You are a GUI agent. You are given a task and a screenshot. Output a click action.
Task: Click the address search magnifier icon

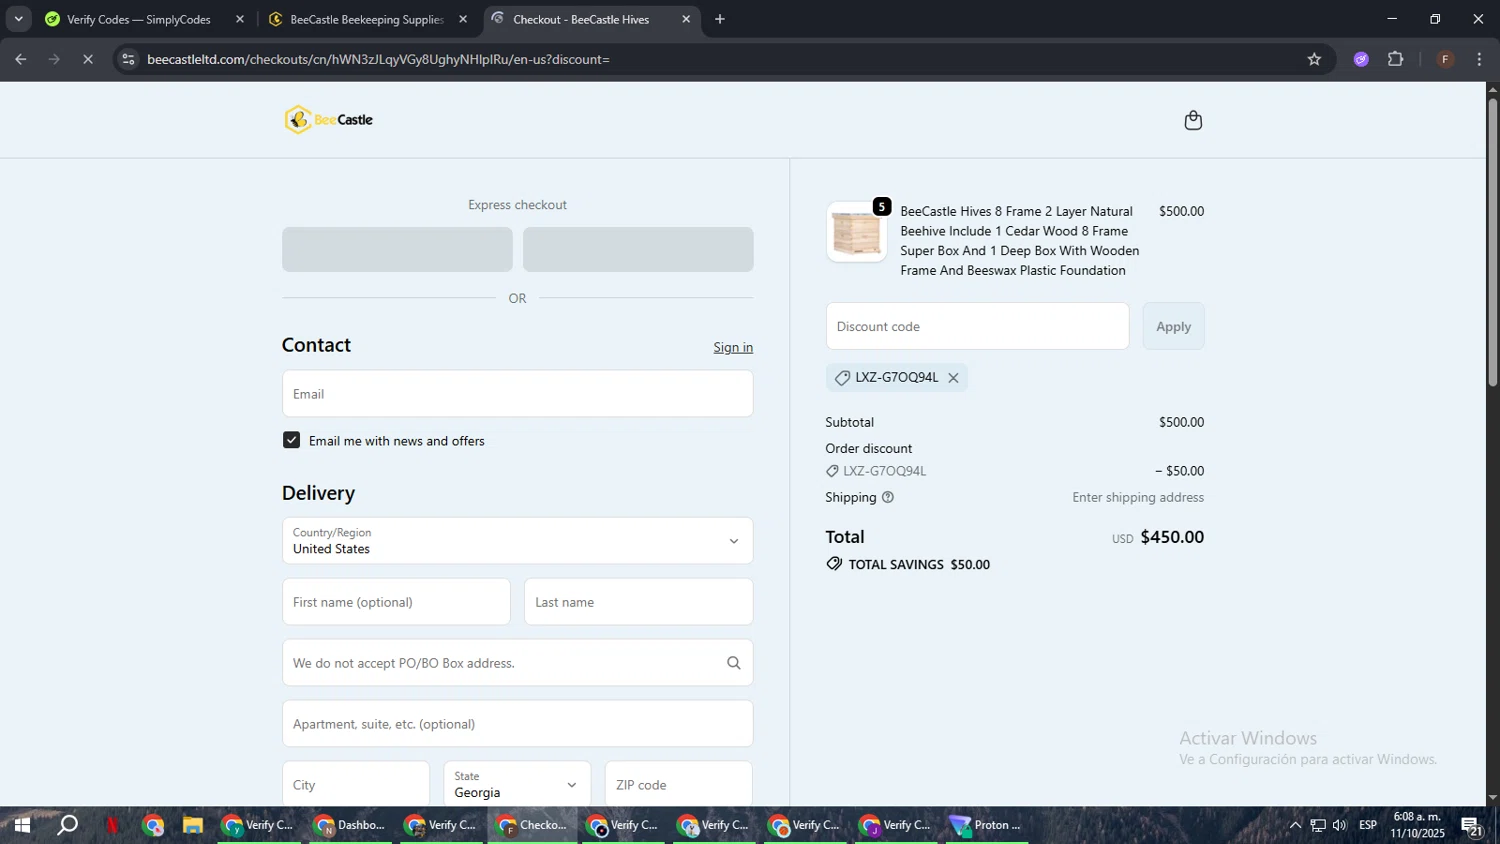pos(733,663)
